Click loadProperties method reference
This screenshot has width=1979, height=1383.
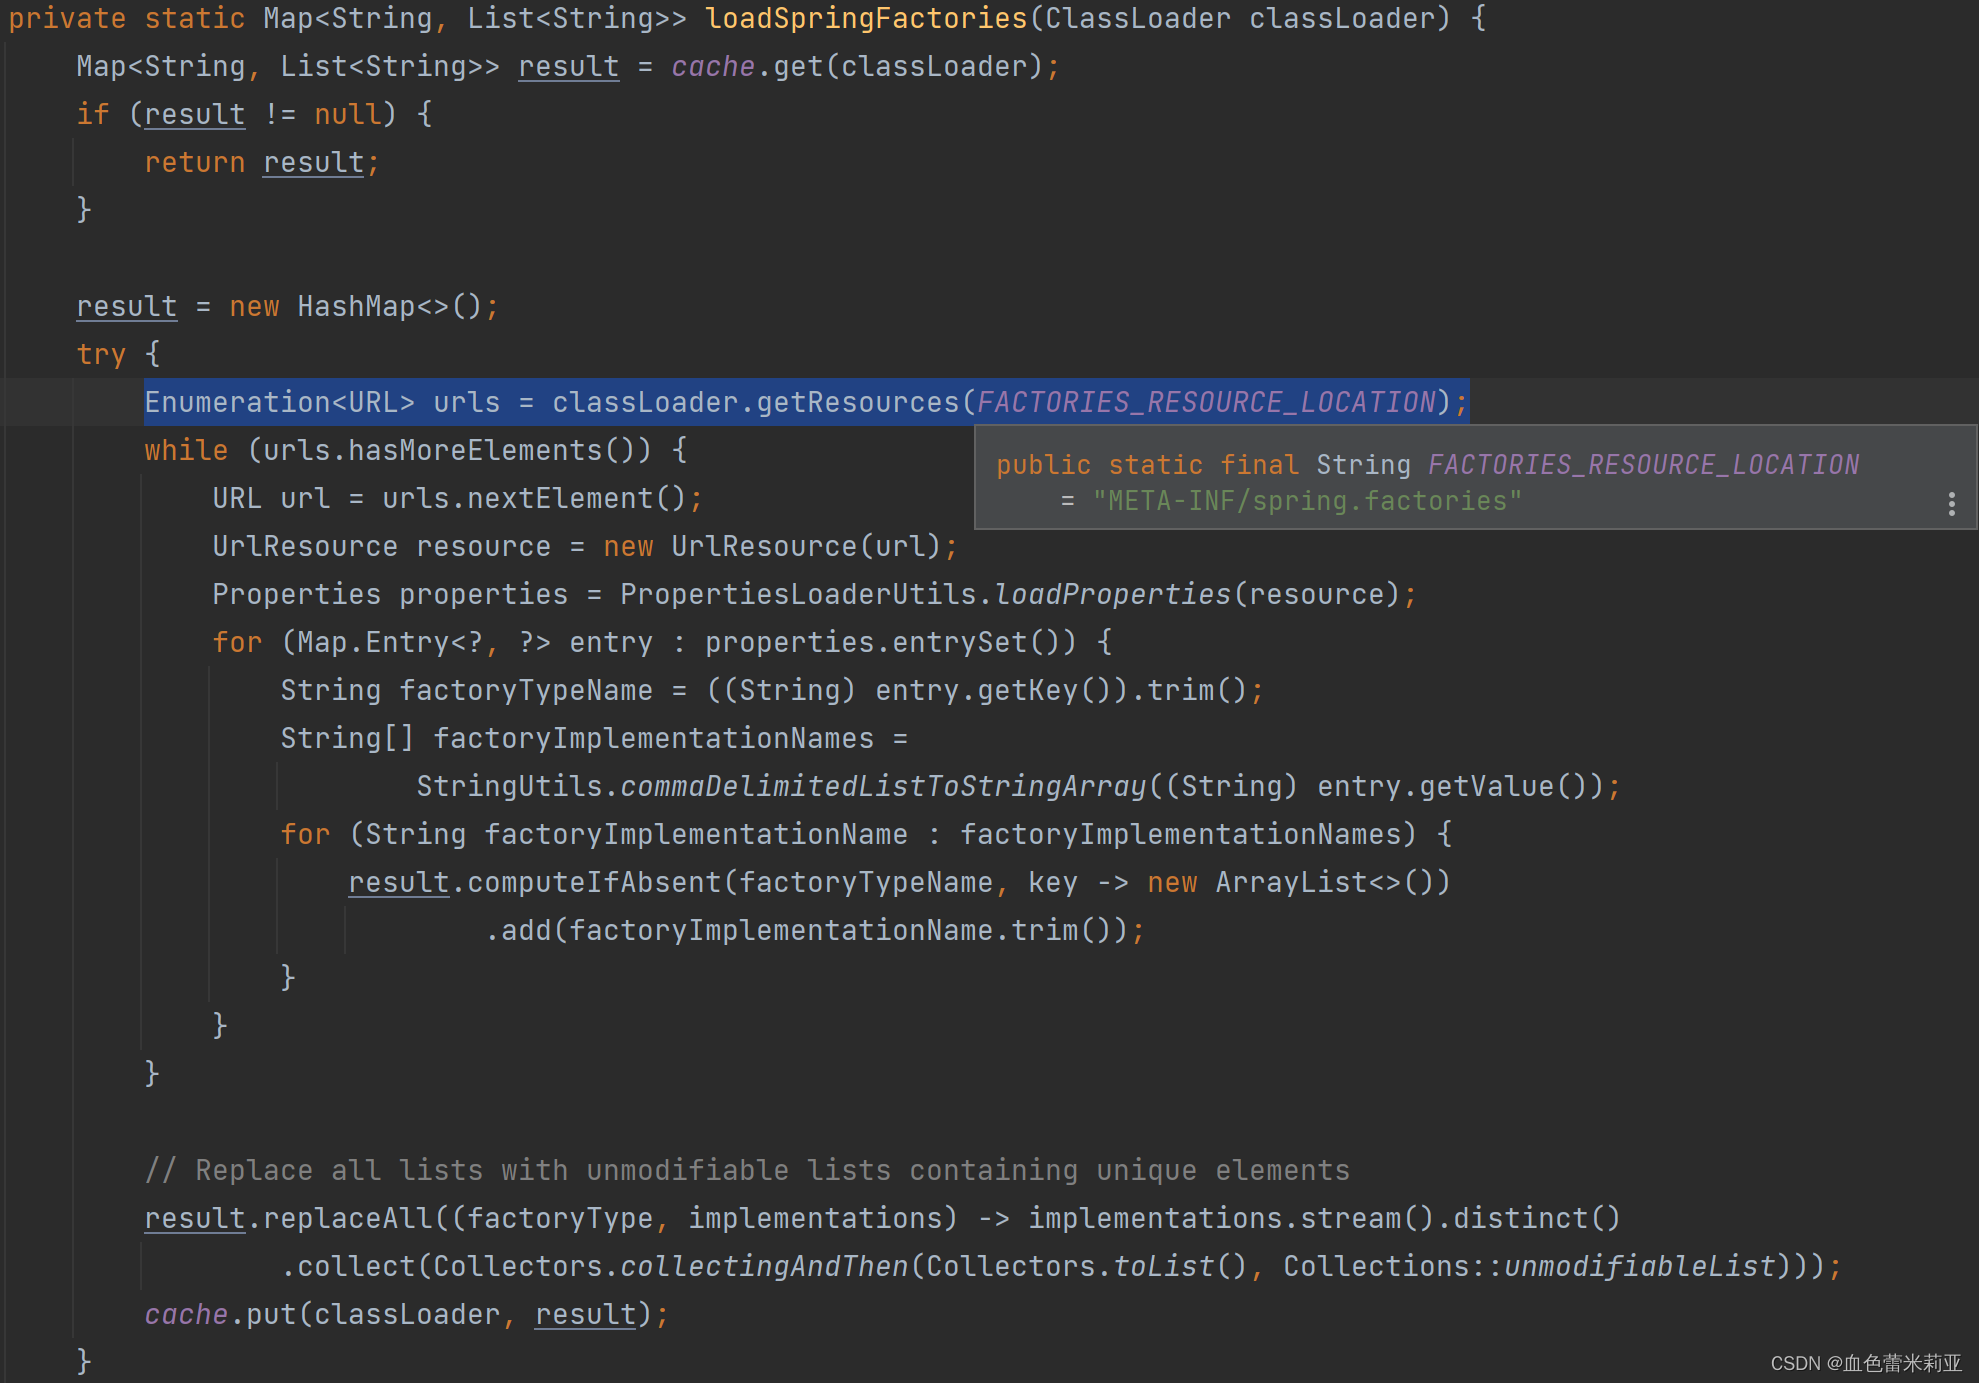1112,594
